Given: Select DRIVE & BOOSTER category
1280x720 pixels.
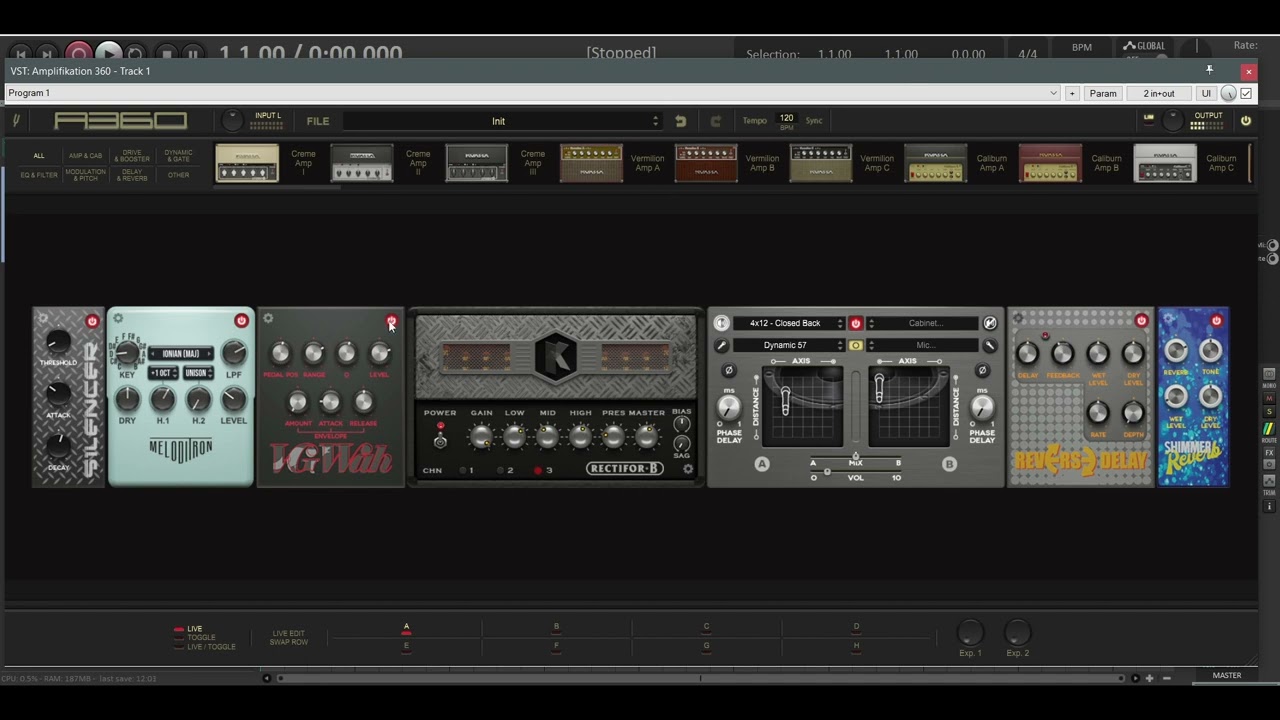Looking at the screenshot, I should point(132,156).
